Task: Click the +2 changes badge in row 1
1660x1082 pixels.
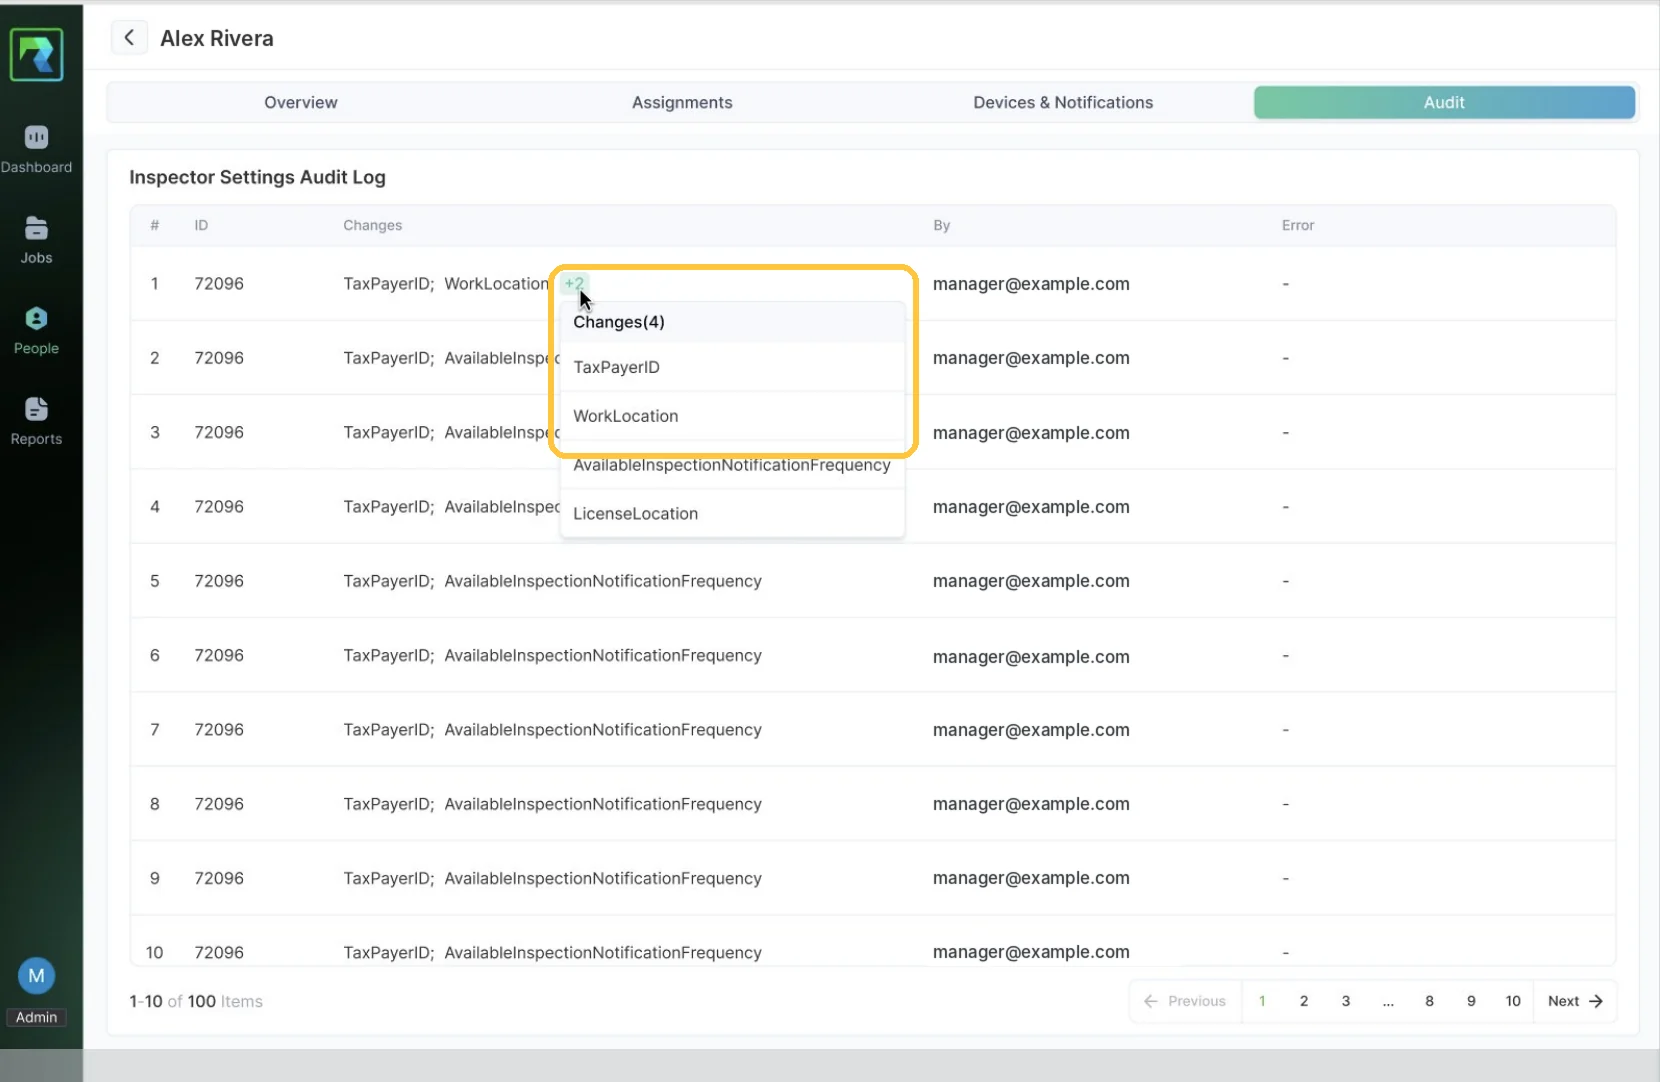Action: pyautogui.click(x=574, y=283)
